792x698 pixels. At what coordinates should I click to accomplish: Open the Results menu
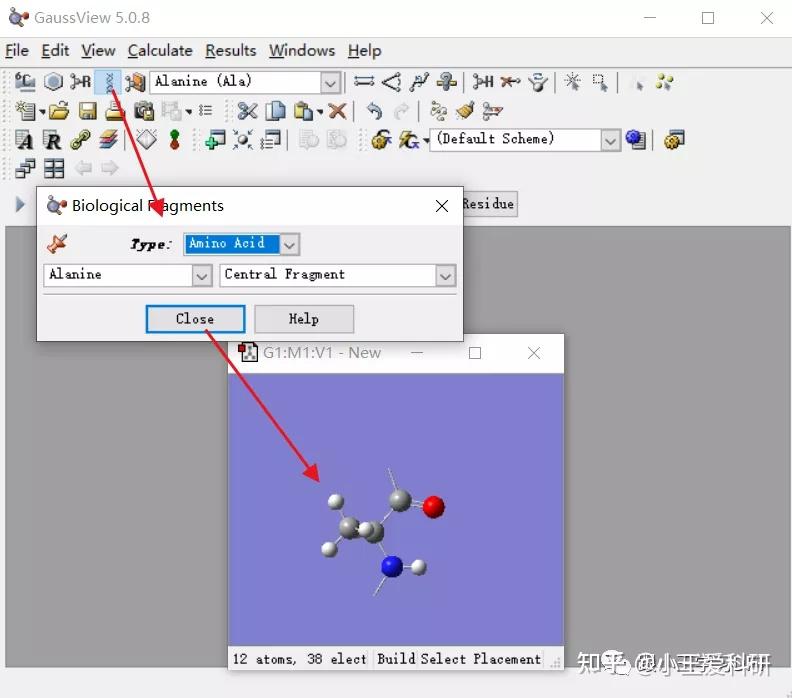tap(231, 51)
